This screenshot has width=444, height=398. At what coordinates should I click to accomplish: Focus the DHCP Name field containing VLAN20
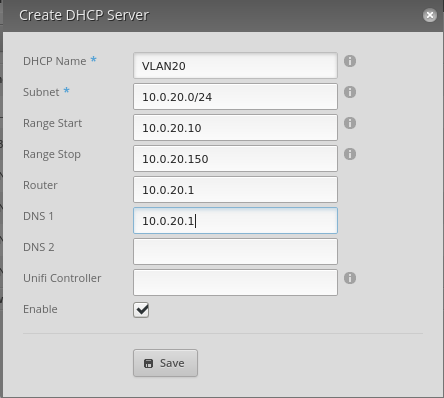click(235, 66)
